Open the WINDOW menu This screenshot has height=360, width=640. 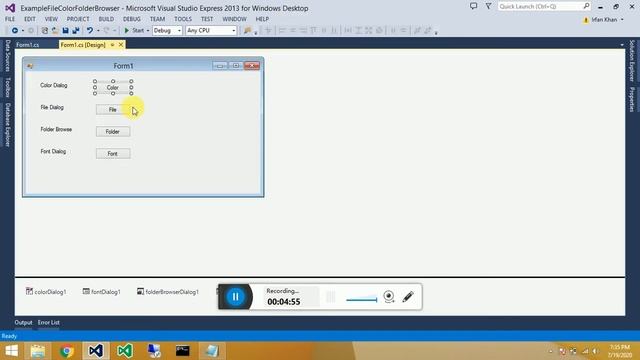click(234, 19)
